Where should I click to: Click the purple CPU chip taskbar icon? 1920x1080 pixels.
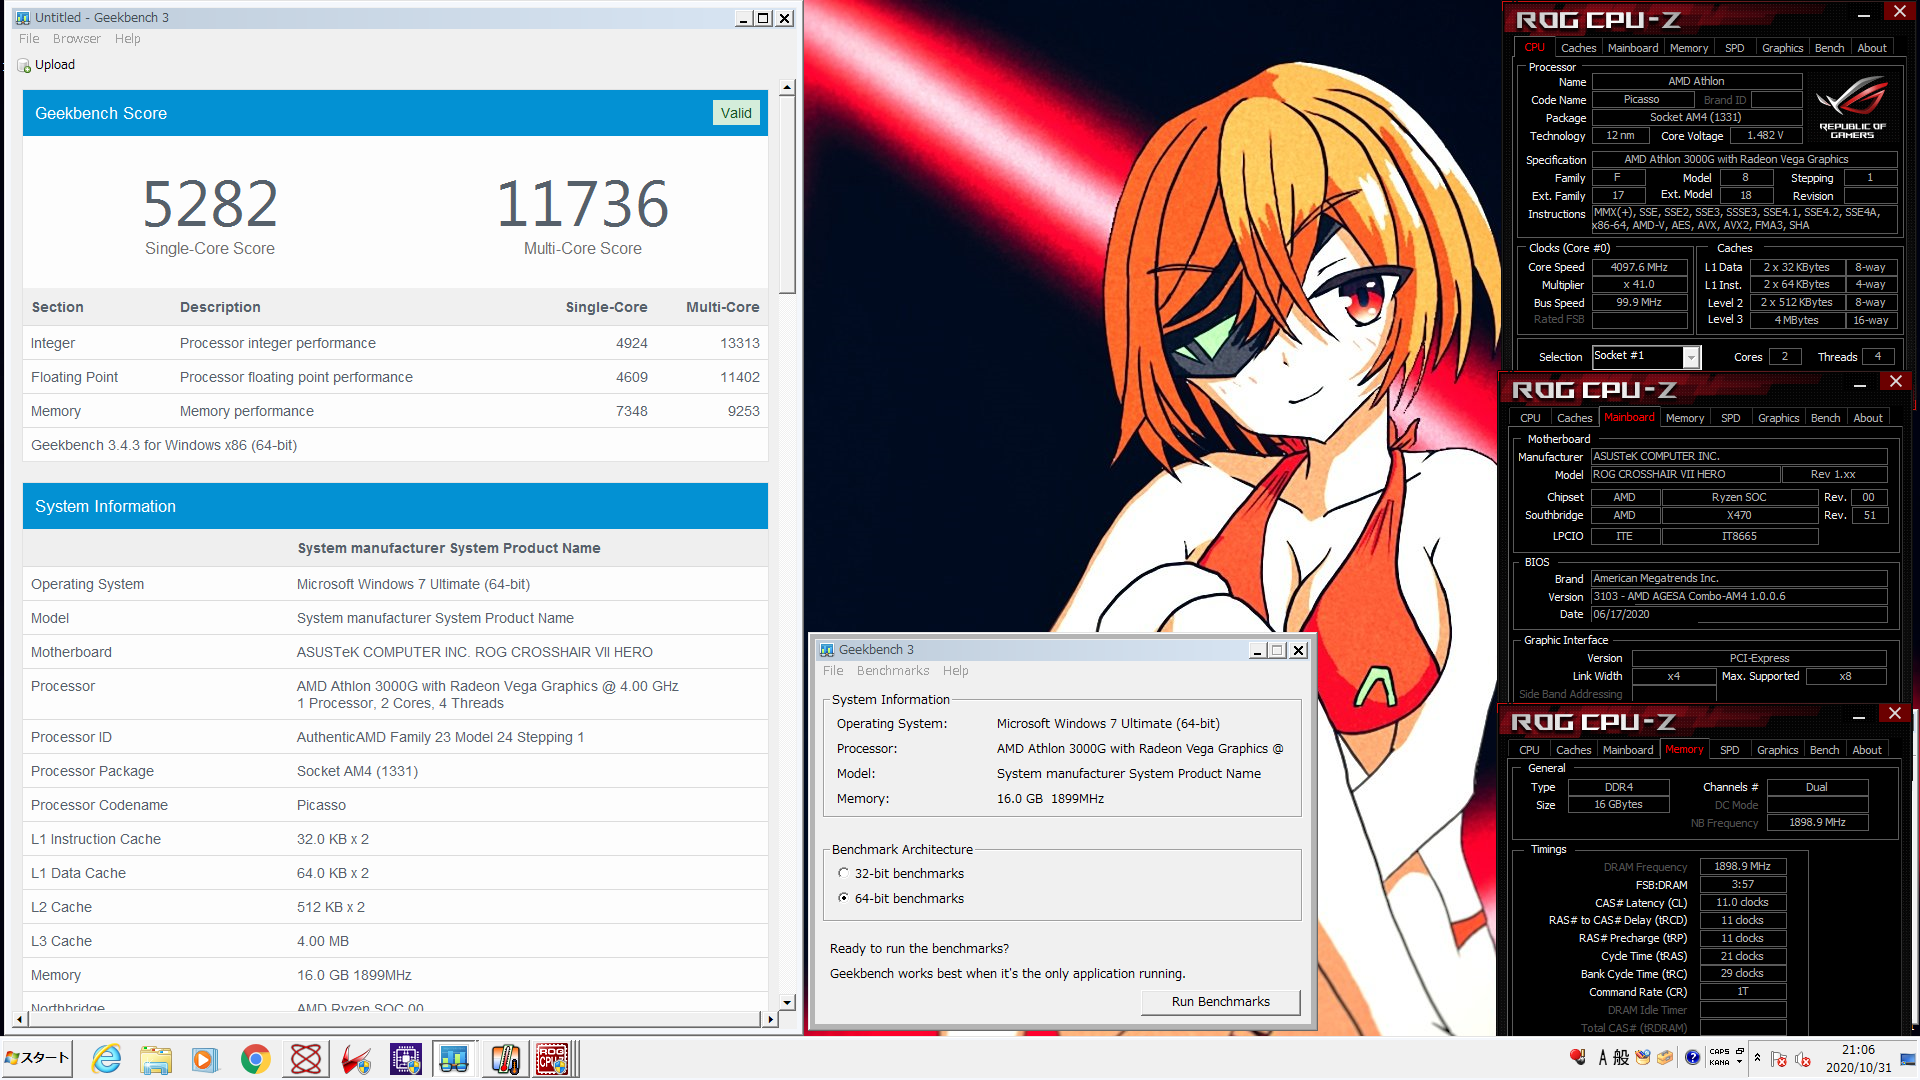click(405, 1059)
